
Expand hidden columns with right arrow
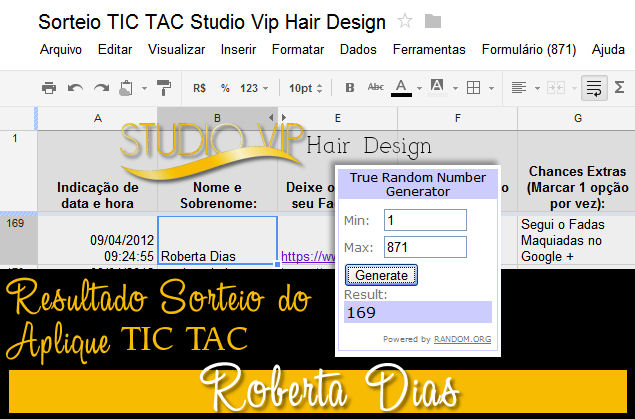[284, 117]
